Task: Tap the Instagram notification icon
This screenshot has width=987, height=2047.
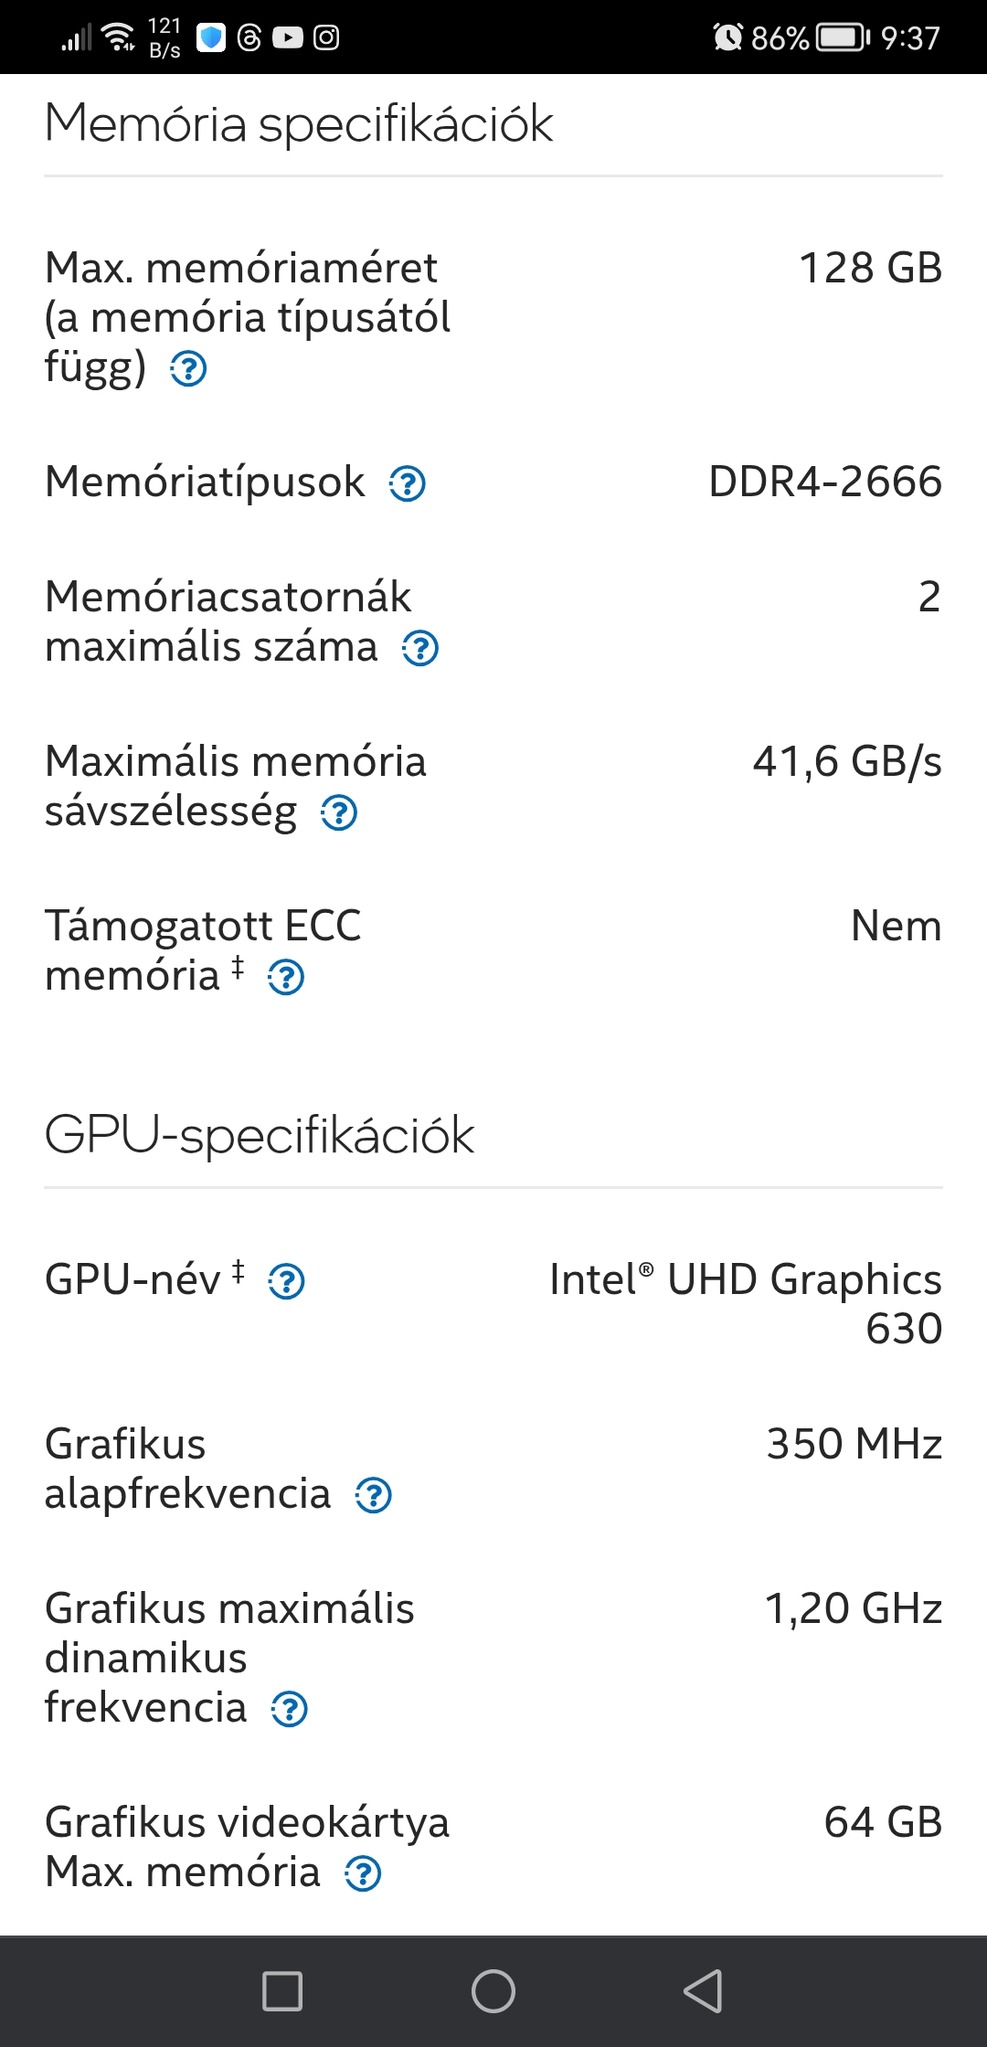Action: coord(327,38)
